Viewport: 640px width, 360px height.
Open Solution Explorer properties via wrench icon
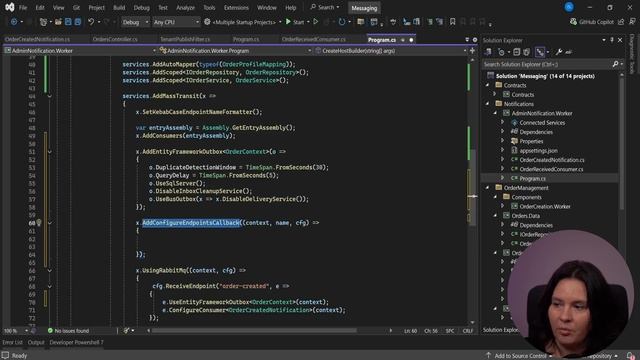click(x=558, y=52)
